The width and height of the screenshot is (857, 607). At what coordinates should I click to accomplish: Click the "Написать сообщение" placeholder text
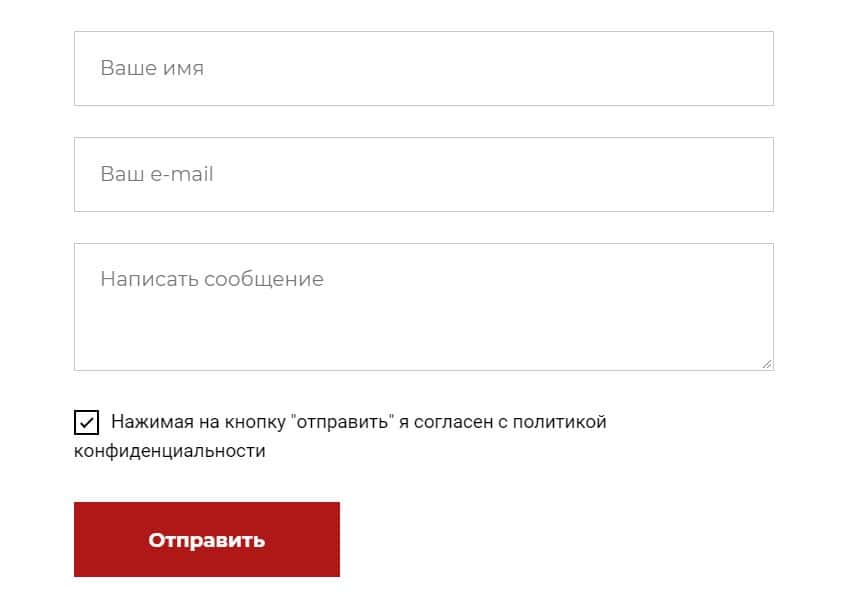(212, 279)
